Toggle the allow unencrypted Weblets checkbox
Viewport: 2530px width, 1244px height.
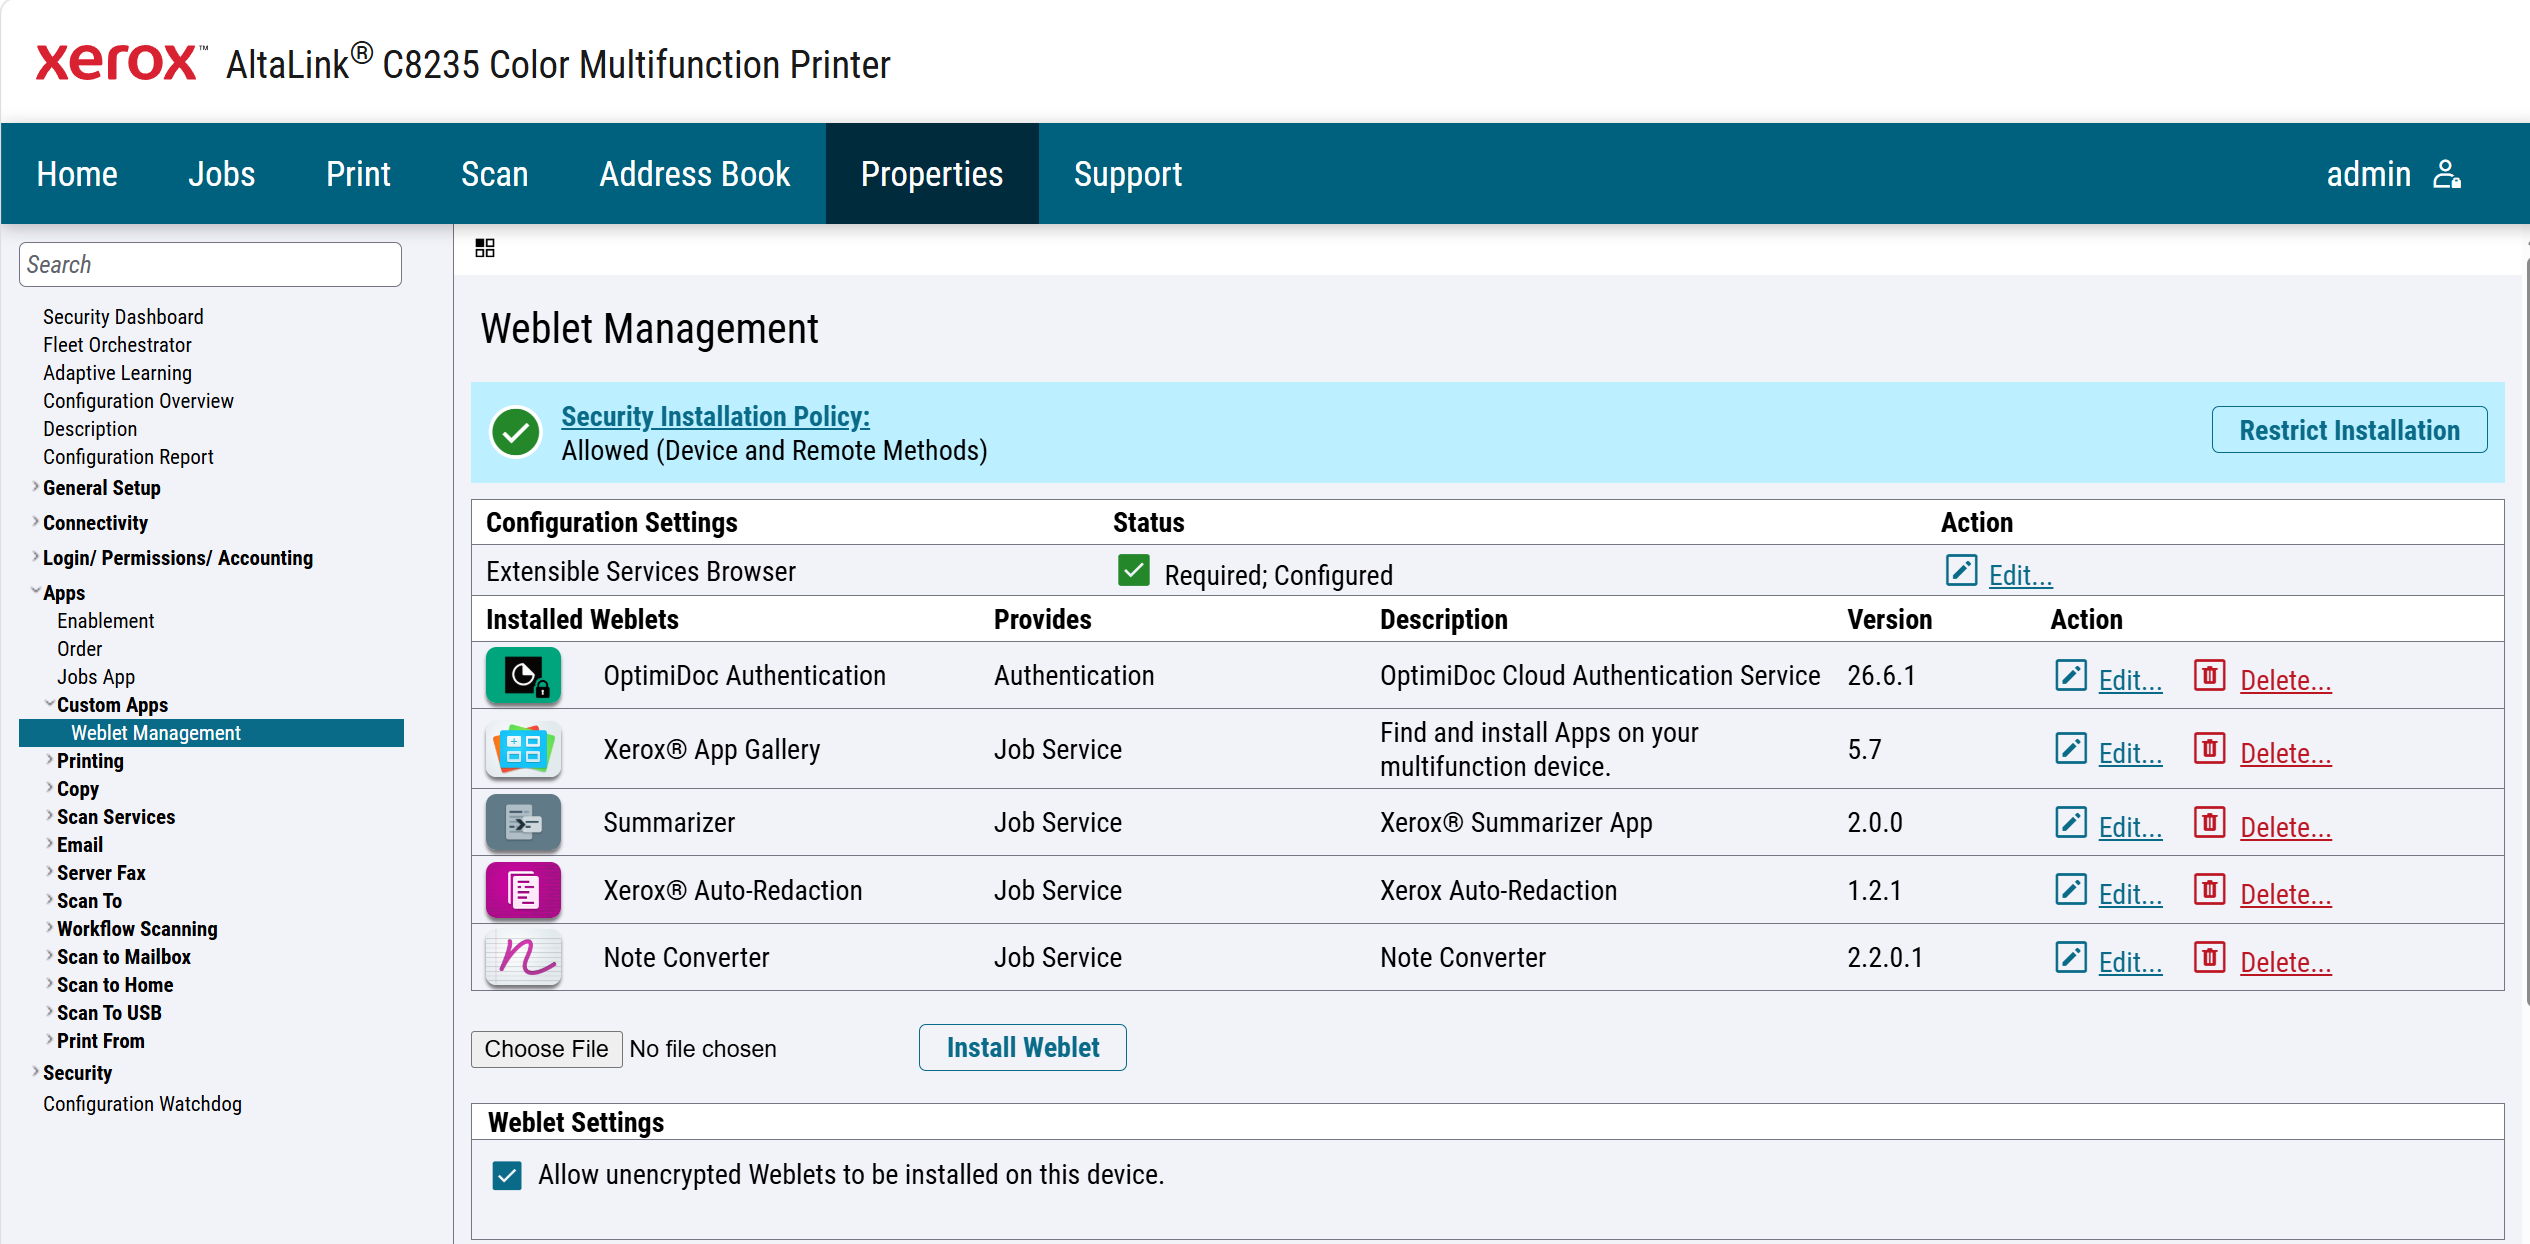click(x=507, y=1175)
